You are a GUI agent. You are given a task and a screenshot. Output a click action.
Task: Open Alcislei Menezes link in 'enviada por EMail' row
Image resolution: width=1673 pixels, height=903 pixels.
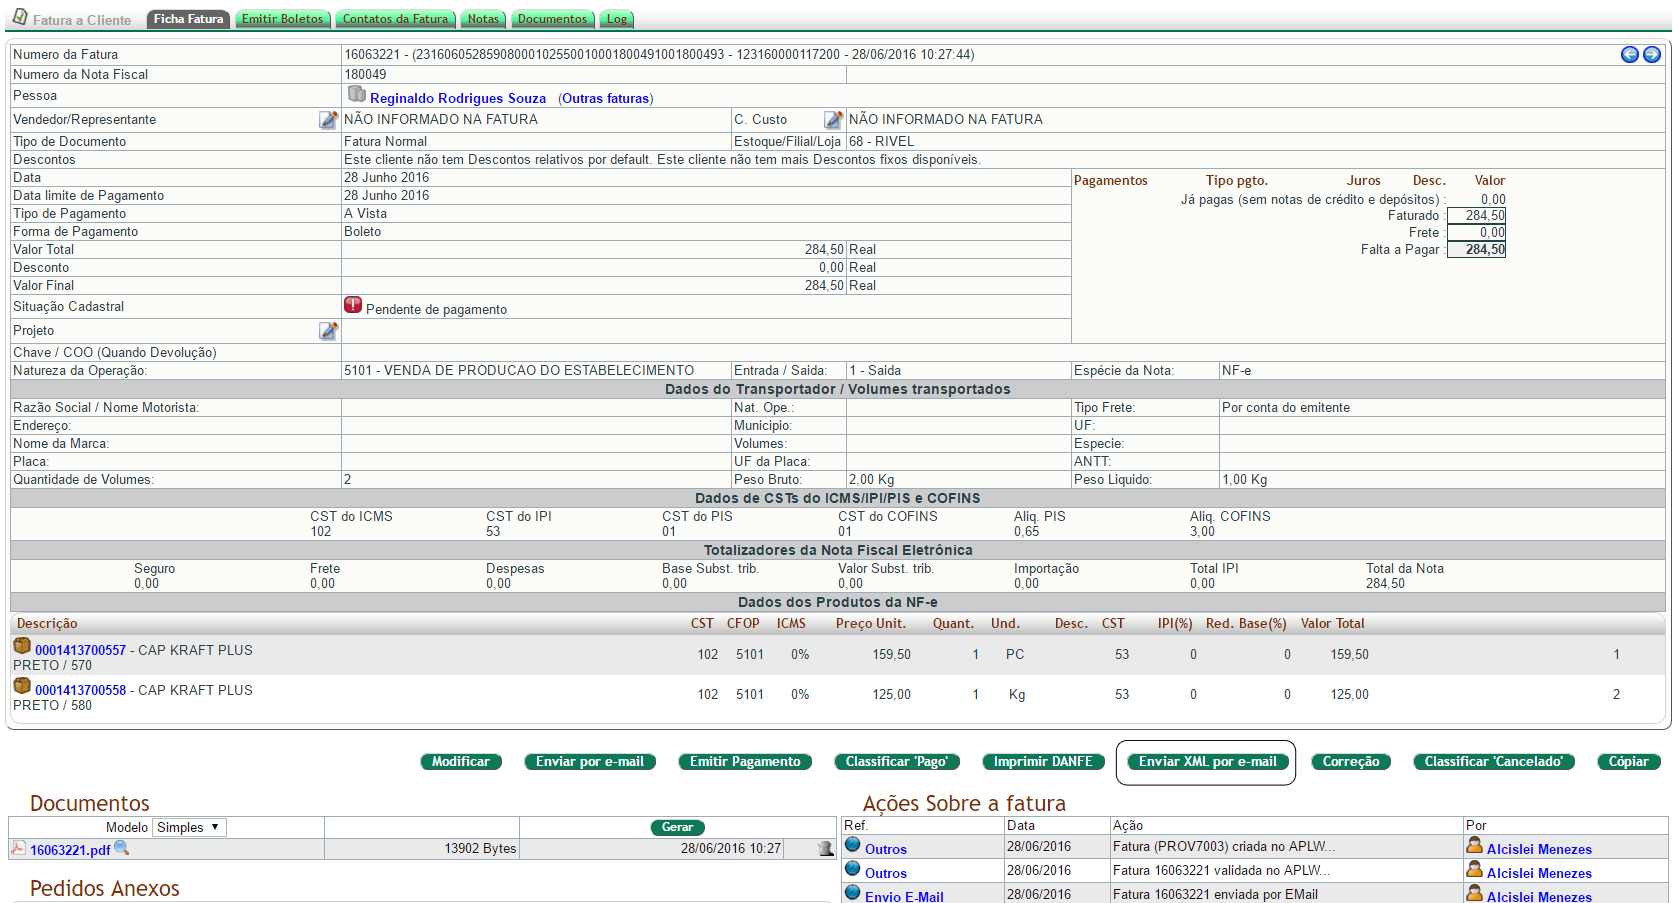coord(1539,896)
